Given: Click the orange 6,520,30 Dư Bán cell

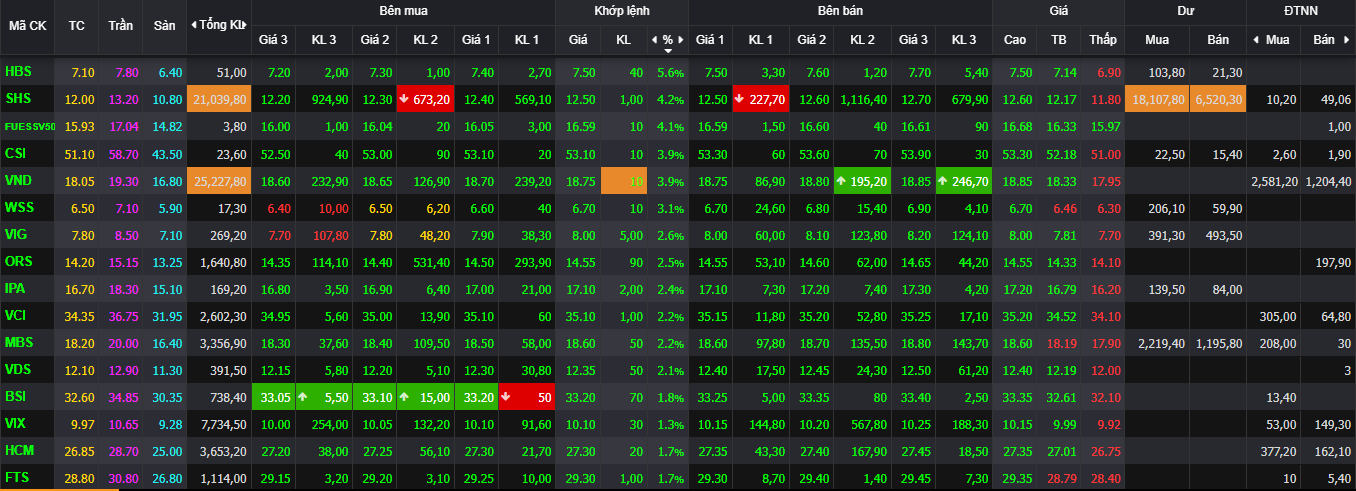Looking at the screenshot, I should click(1218, 99).
